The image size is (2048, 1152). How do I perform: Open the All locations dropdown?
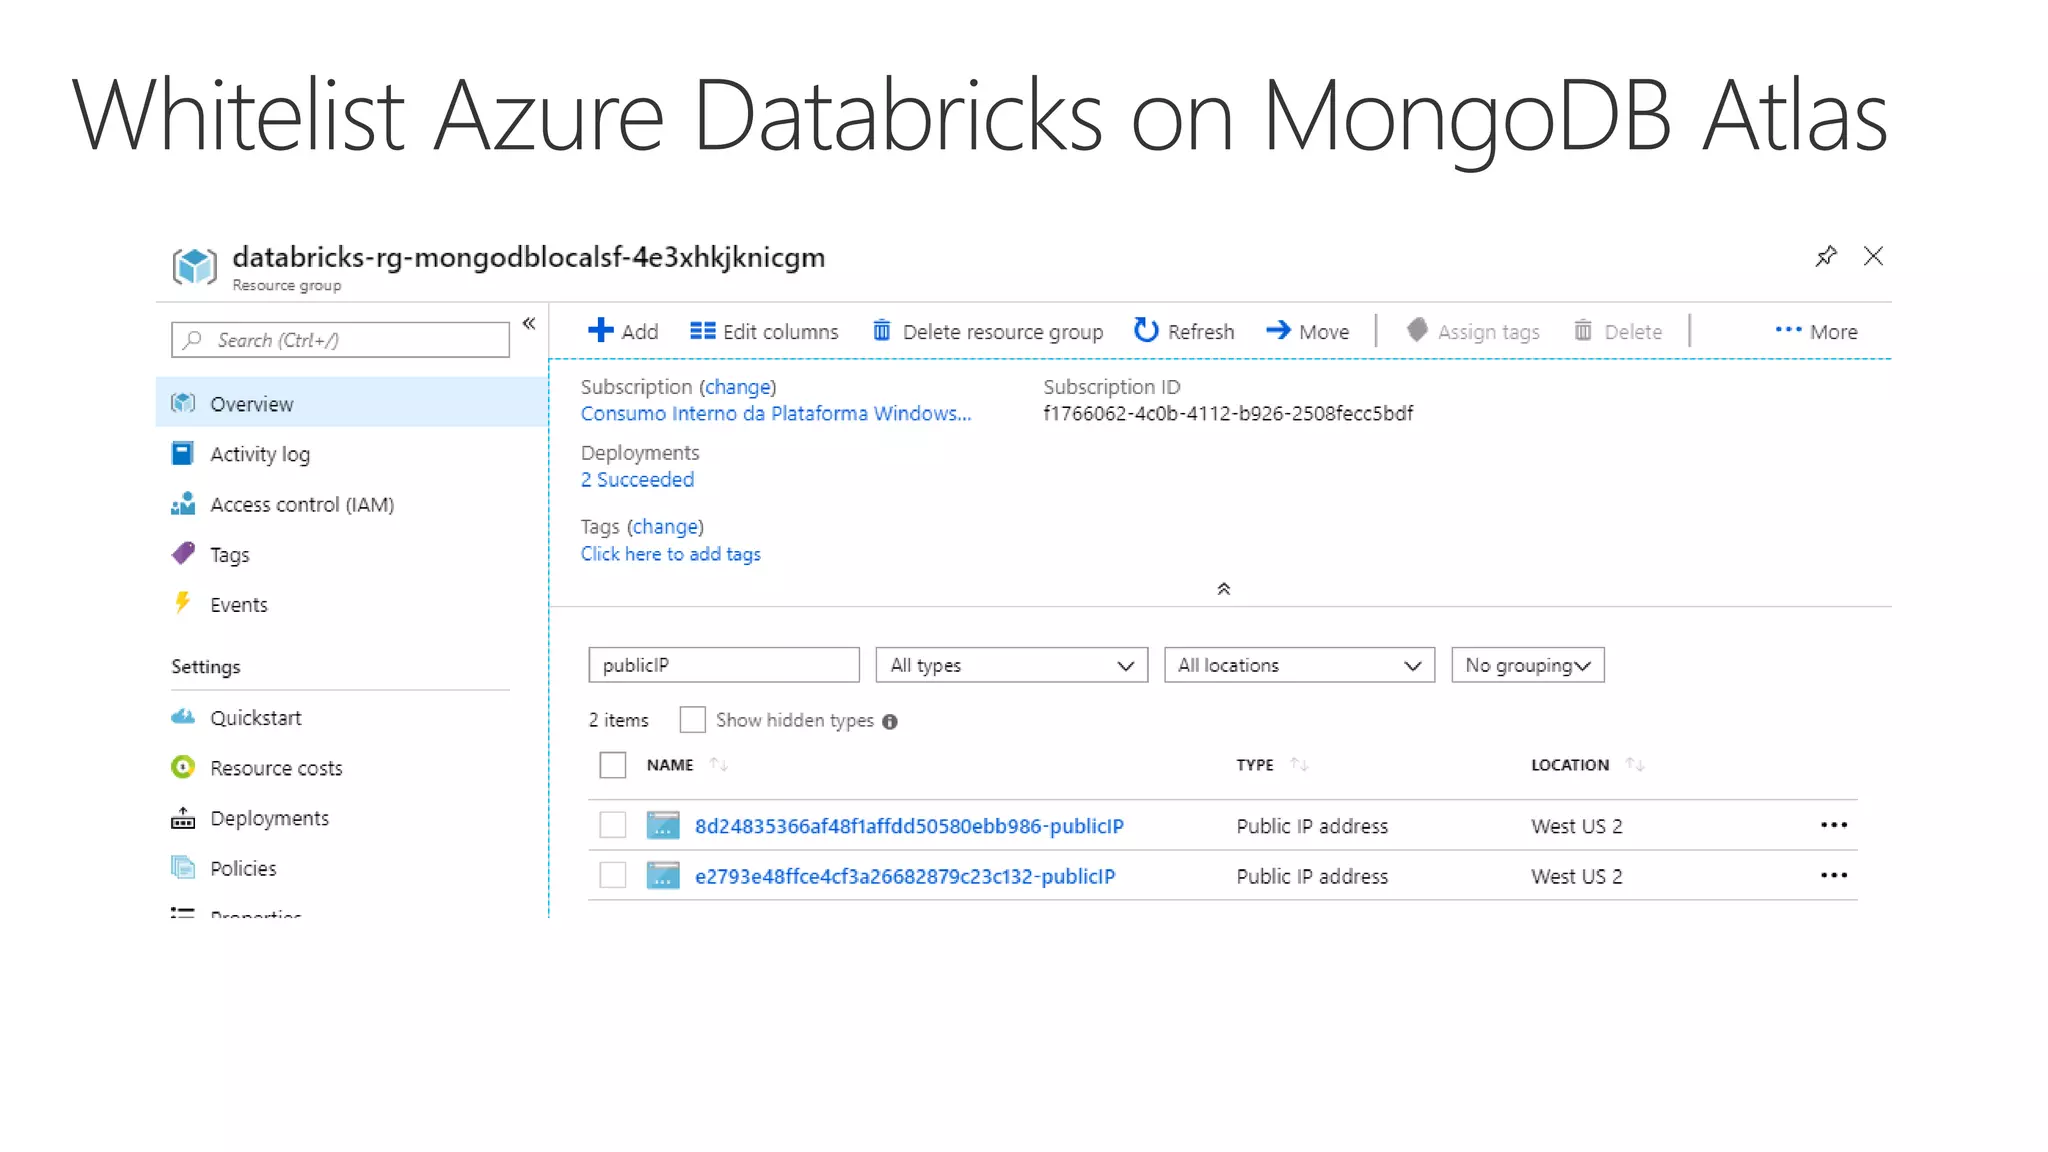pyautogui.click(x=1298, y=665)
